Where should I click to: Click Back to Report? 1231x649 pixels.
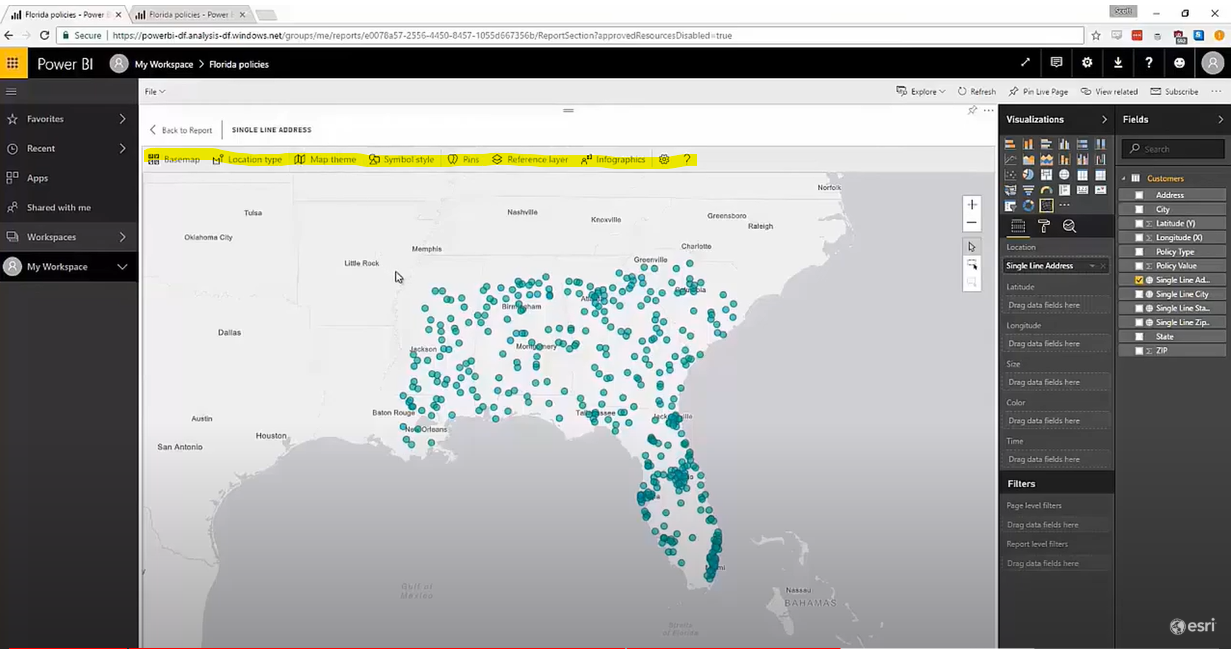tap(185, 129)
